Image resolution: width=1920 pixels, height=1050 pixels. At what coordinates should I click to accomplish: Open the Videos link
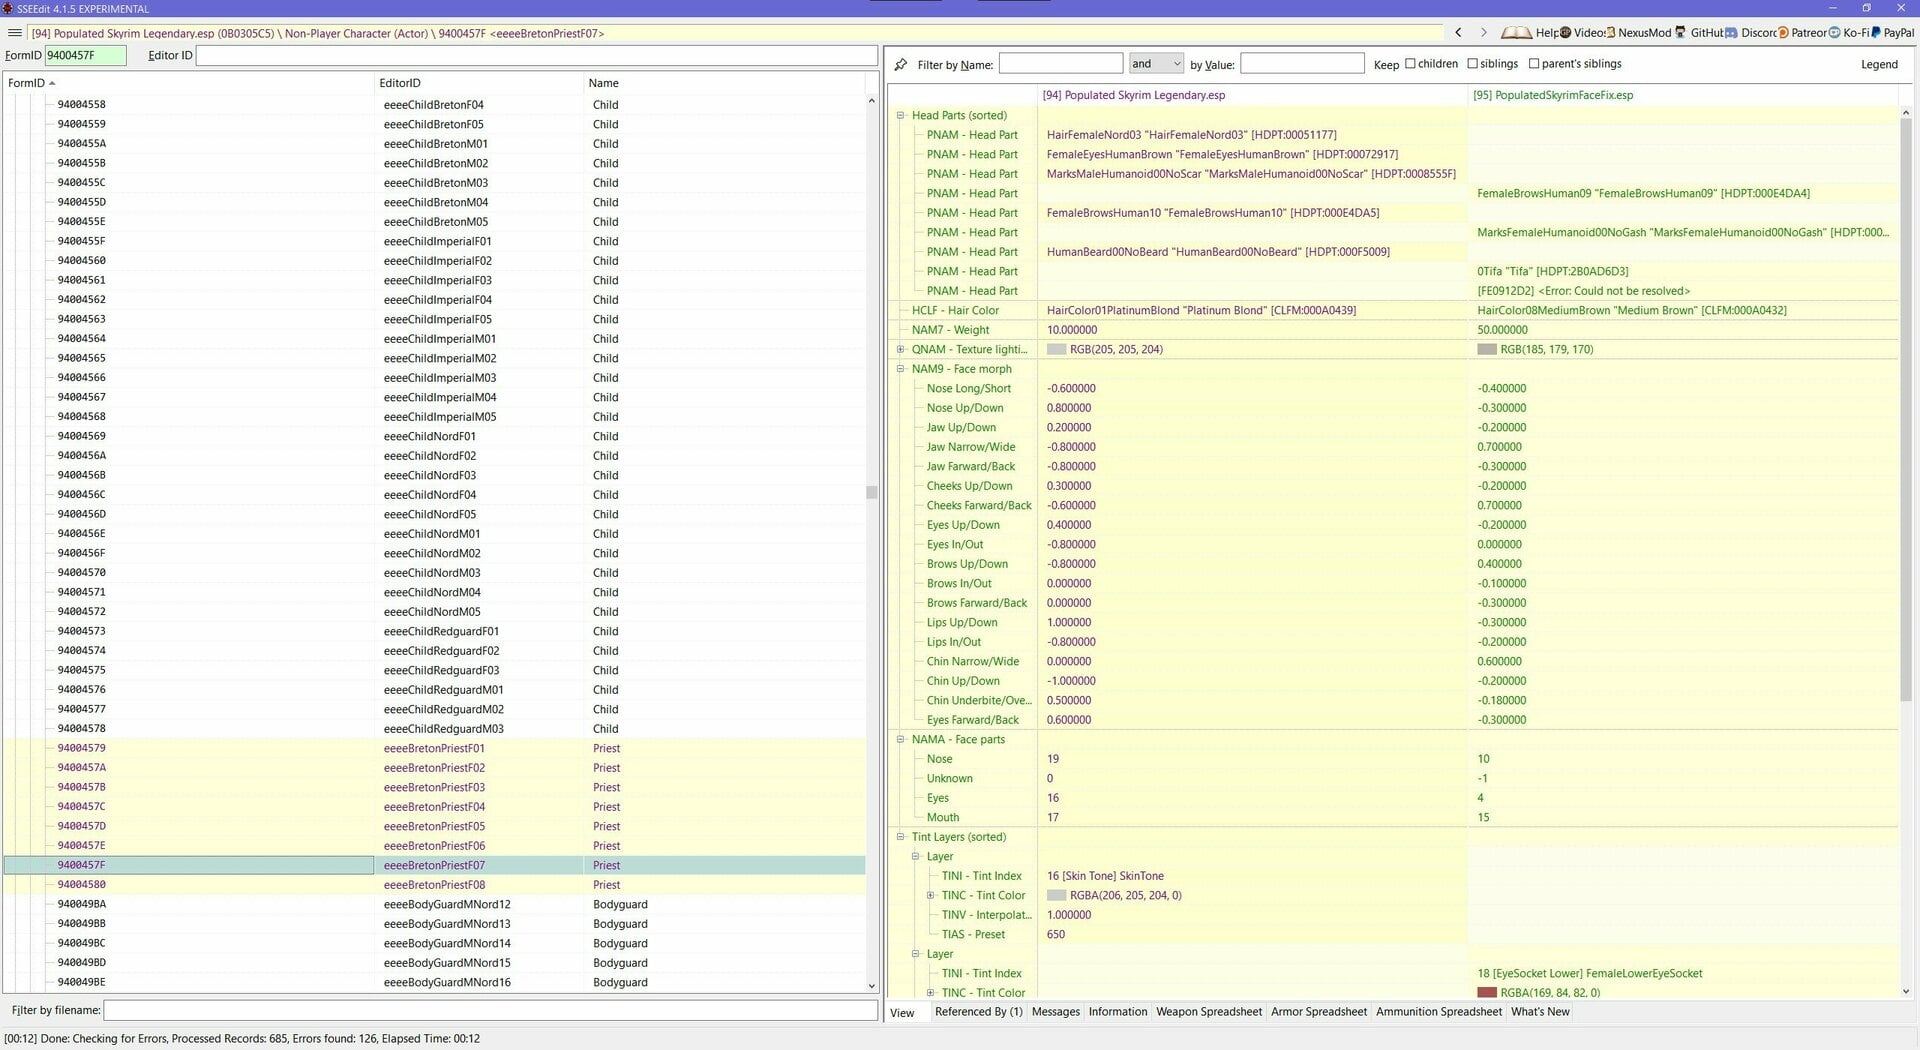(x=1581, y=33)
